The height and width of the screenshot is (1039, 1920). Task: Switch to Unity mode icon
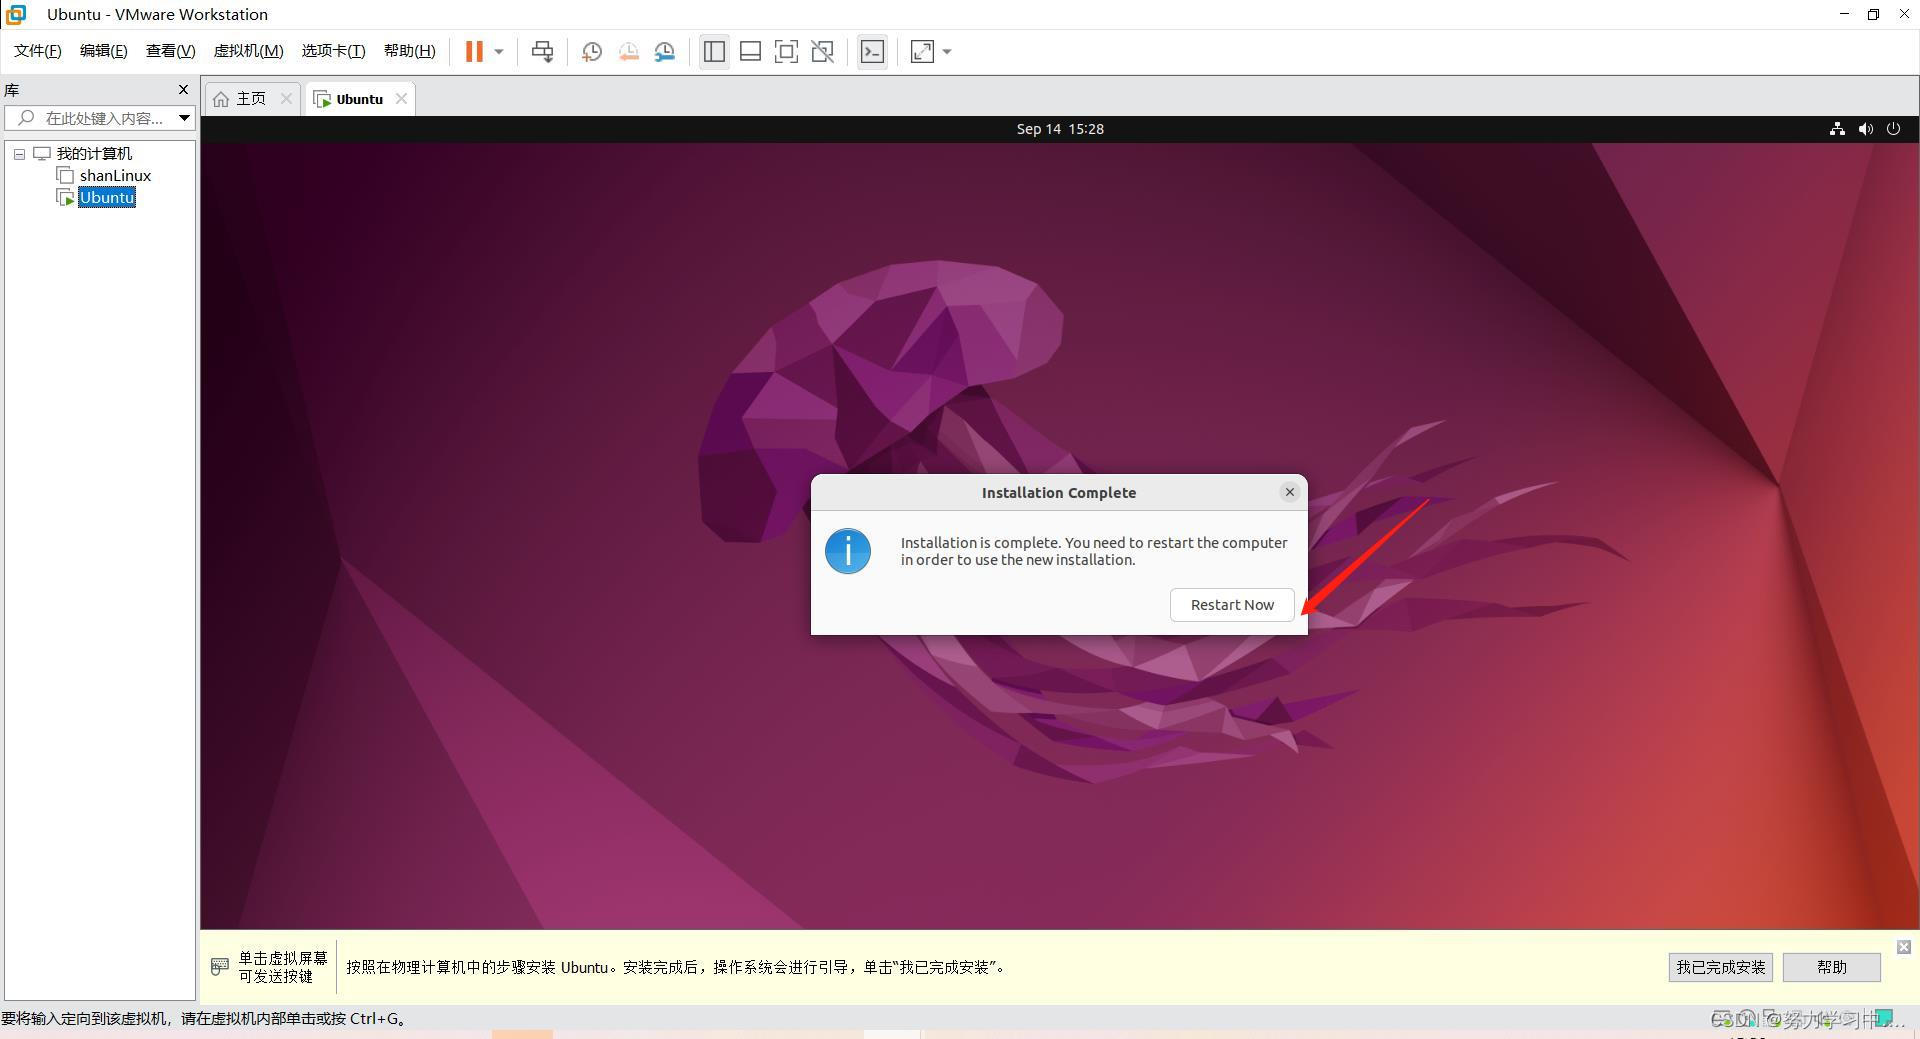coord(823,51)
